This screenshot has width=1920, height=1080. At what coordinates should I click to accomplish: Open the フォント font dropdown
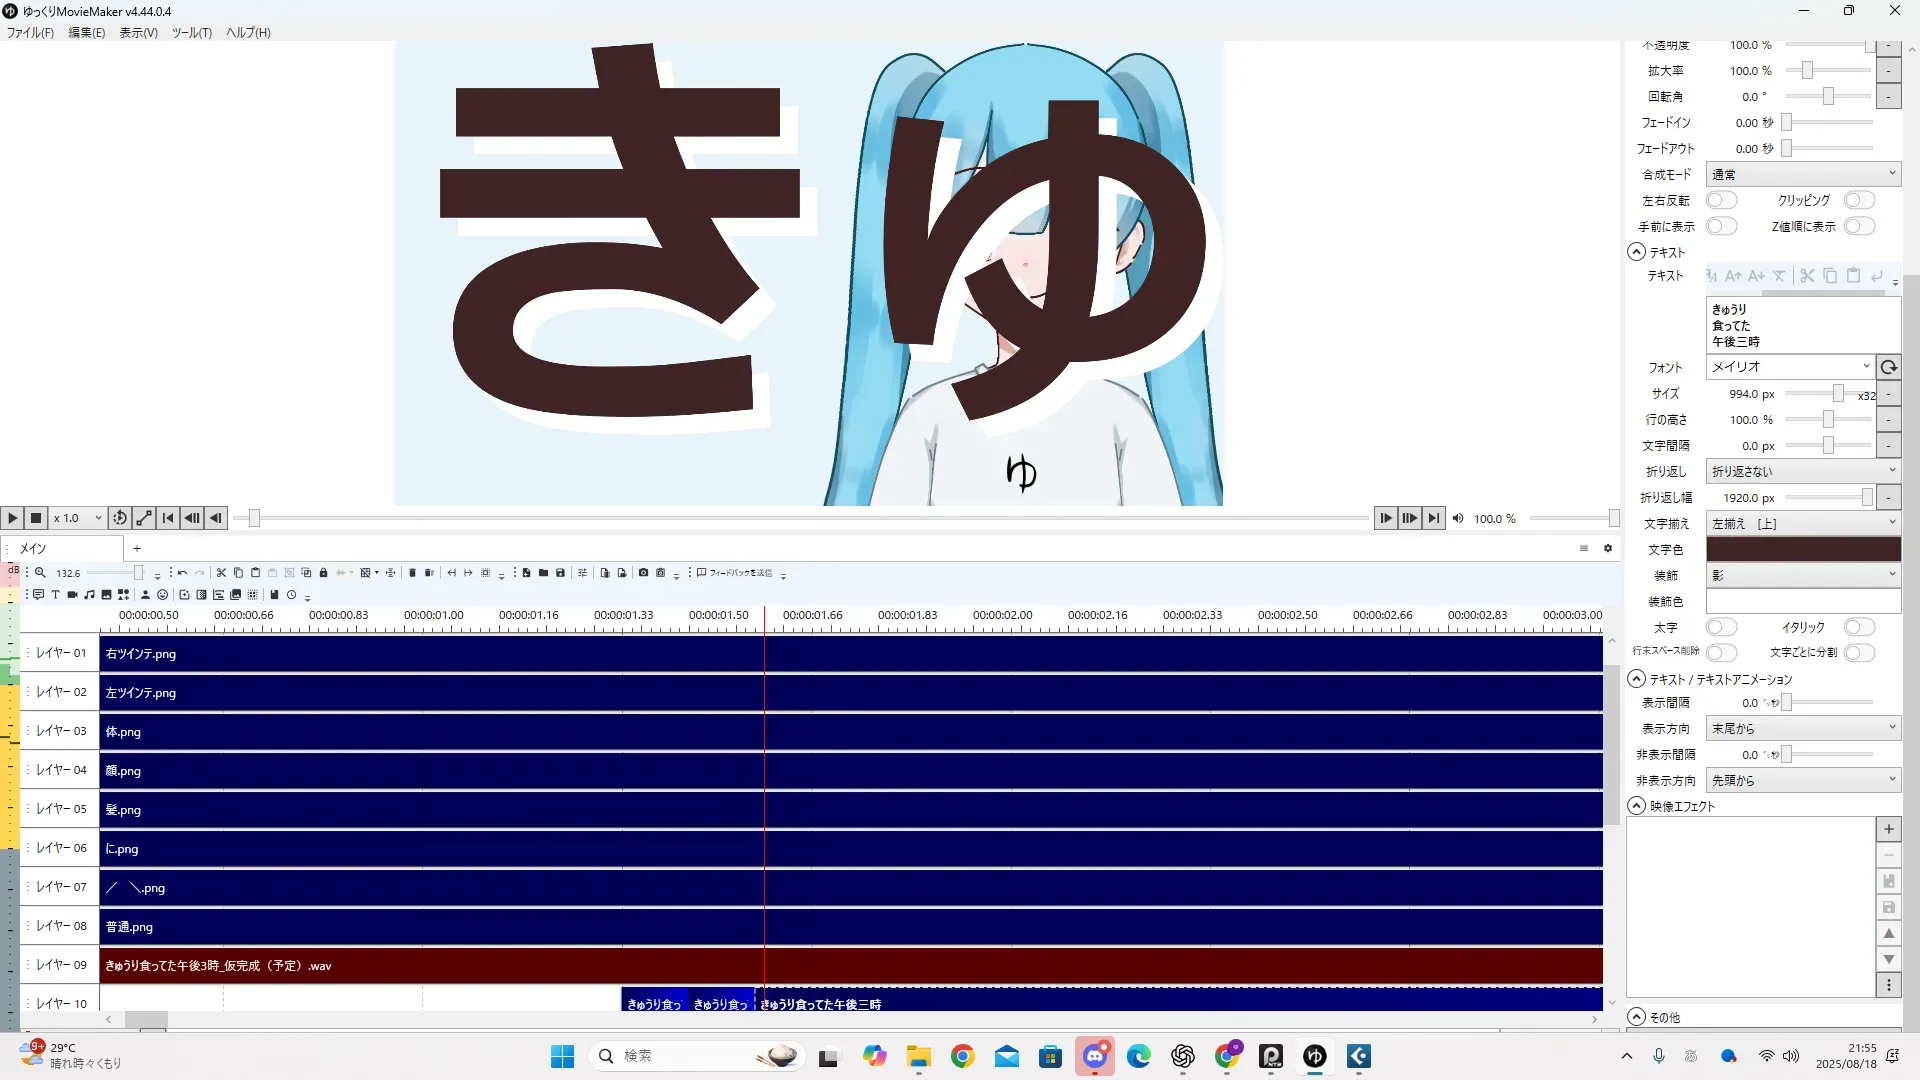1789,367
